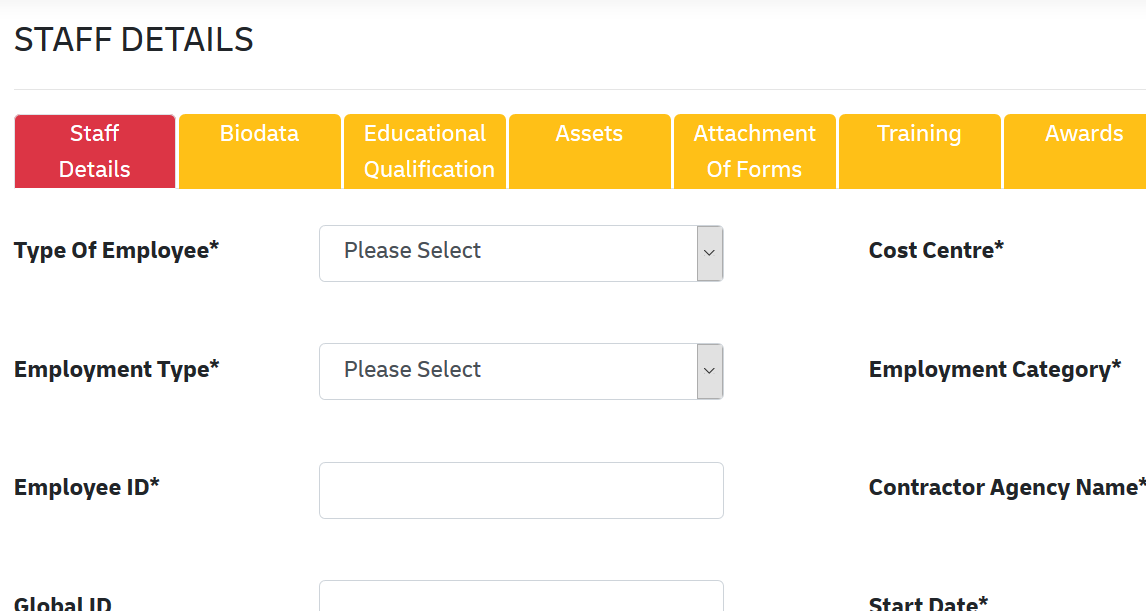Click the STAFF DETAILS page heading

134,40
